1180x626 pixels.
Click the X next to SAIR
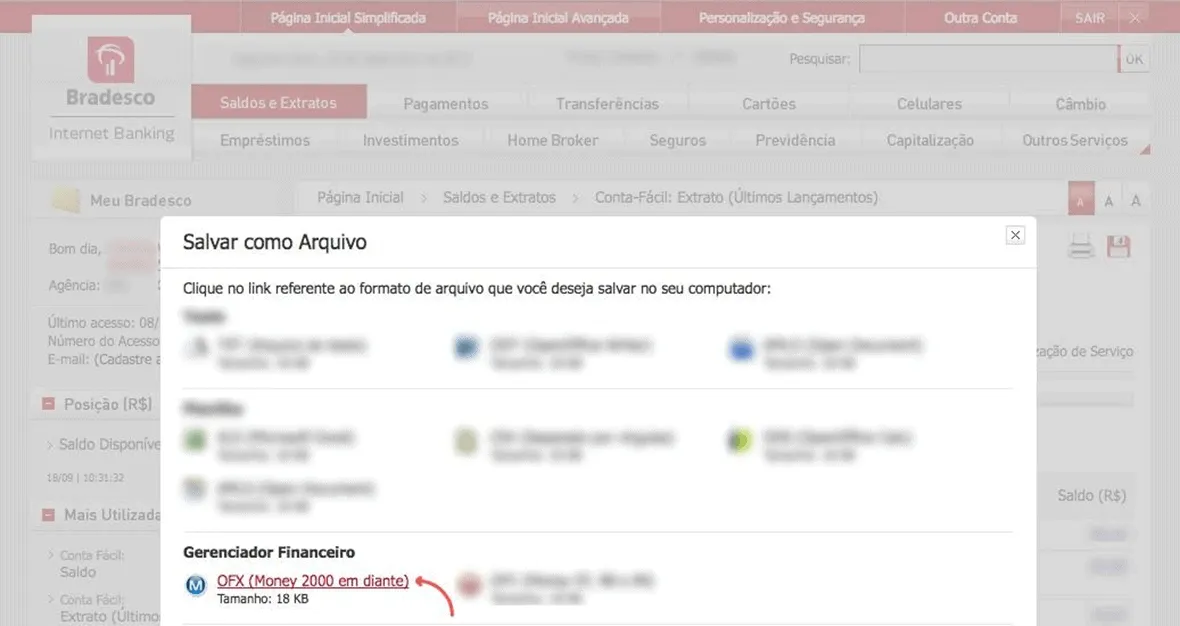pos(1134,17)
